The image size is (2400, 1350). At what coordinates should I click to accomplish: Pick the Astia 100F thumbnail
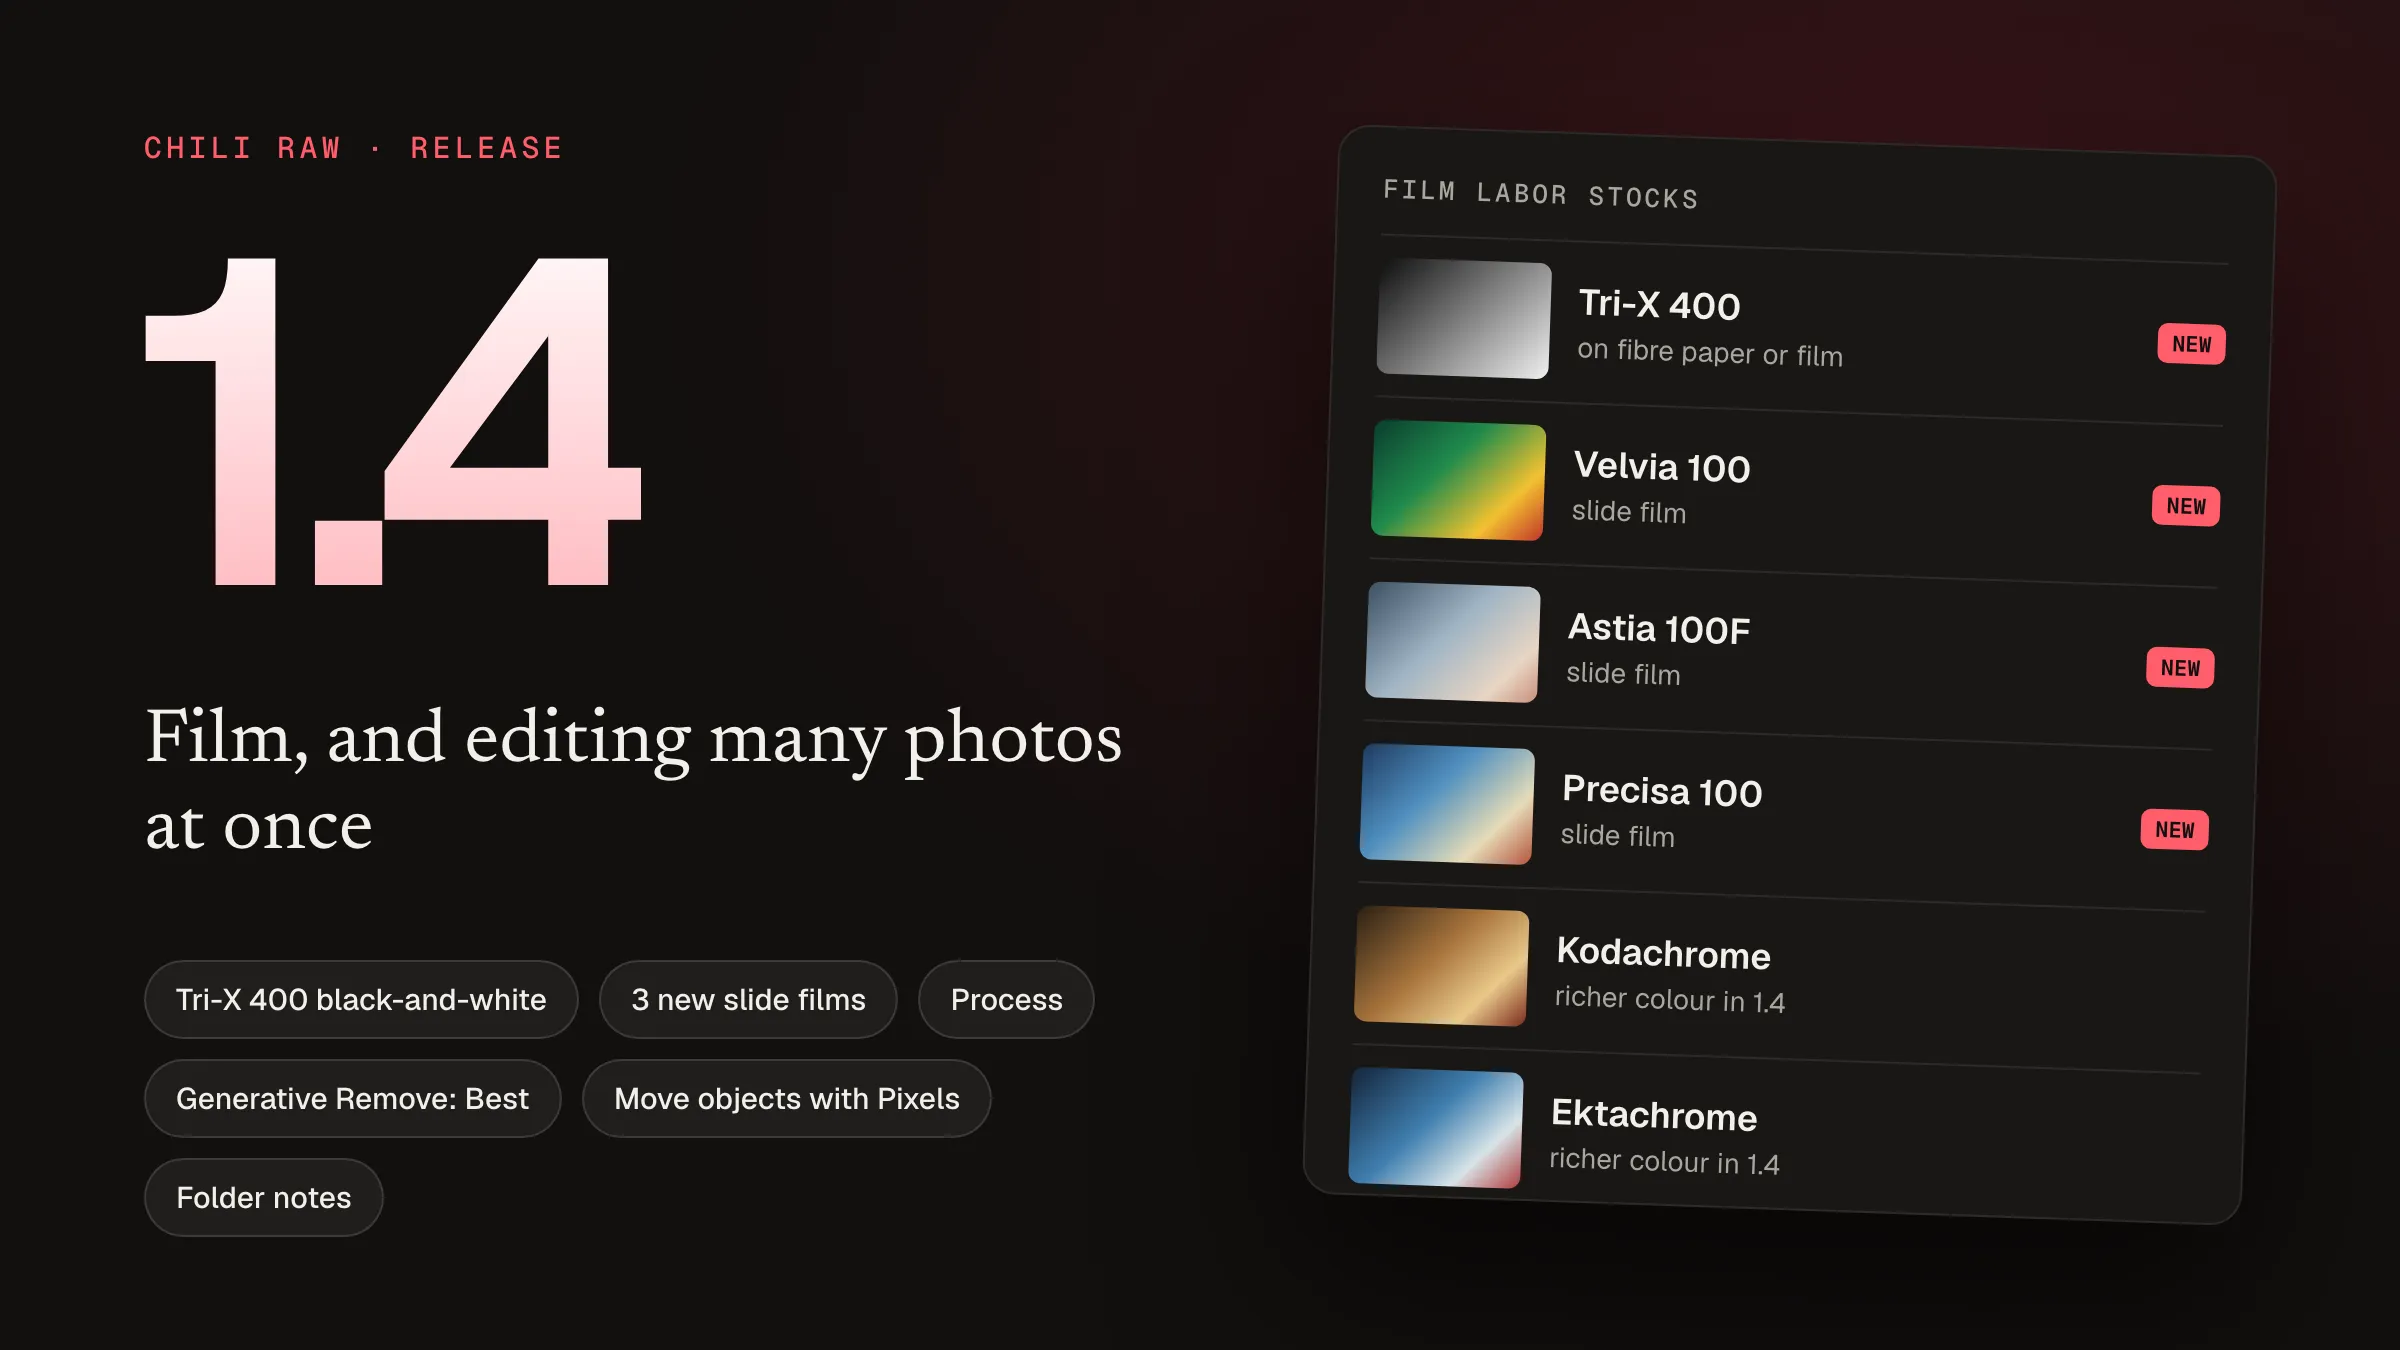pyautogui.click(x=1452, y=643)
